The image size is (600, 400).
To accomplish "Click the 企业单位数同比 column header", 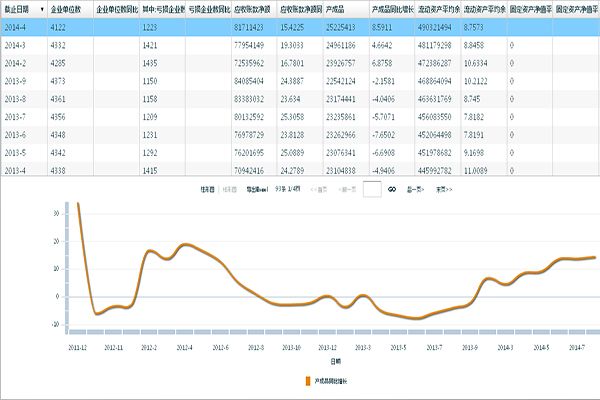I will [117, 10].
